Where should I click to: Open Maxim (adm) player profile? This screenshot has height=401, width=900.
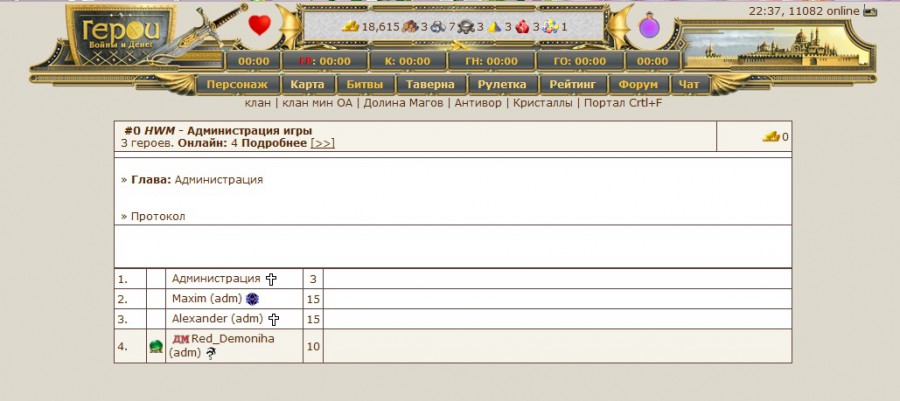click(207, 299)
